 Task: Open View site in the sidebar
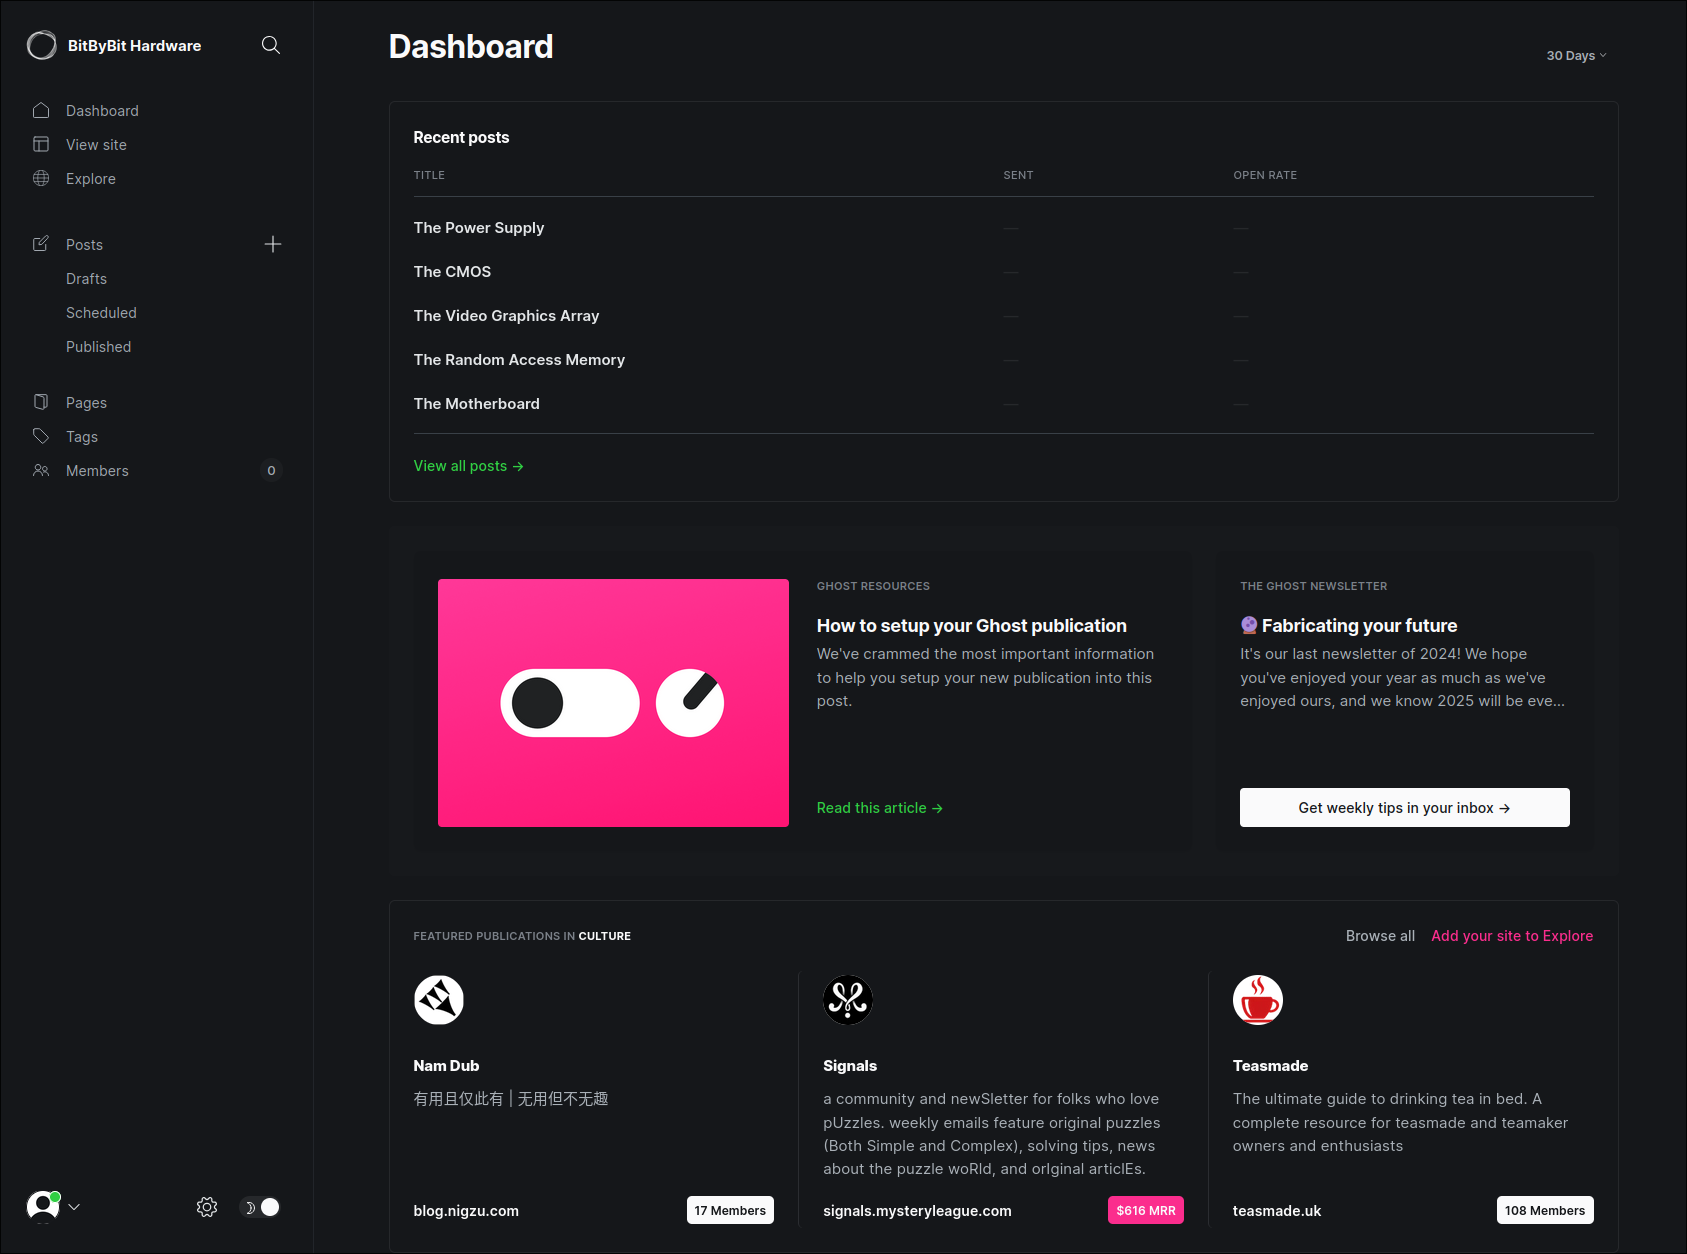96,145
